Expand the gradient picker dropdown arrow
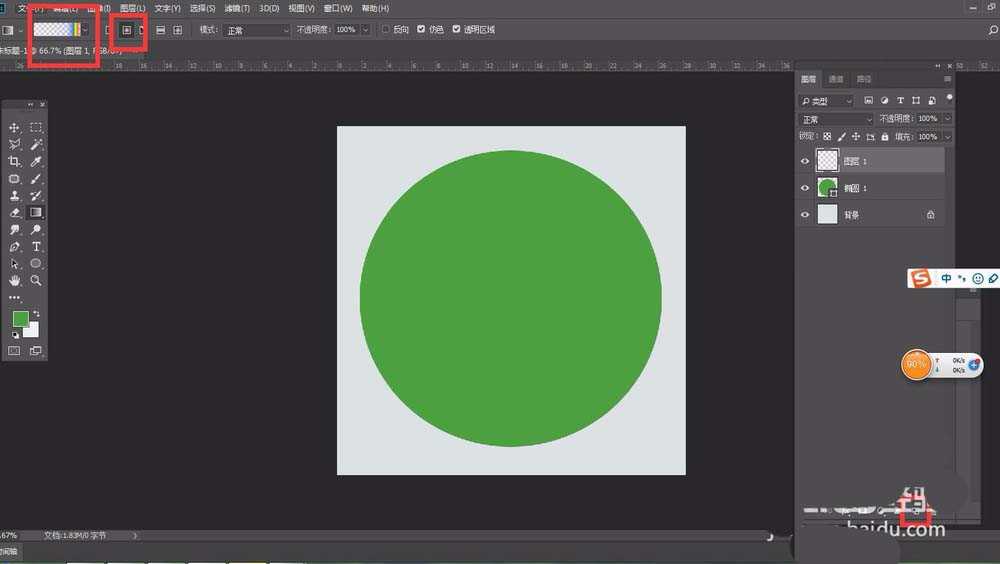The height and width of the screenshot is (564, 1000). coord(86,30)
